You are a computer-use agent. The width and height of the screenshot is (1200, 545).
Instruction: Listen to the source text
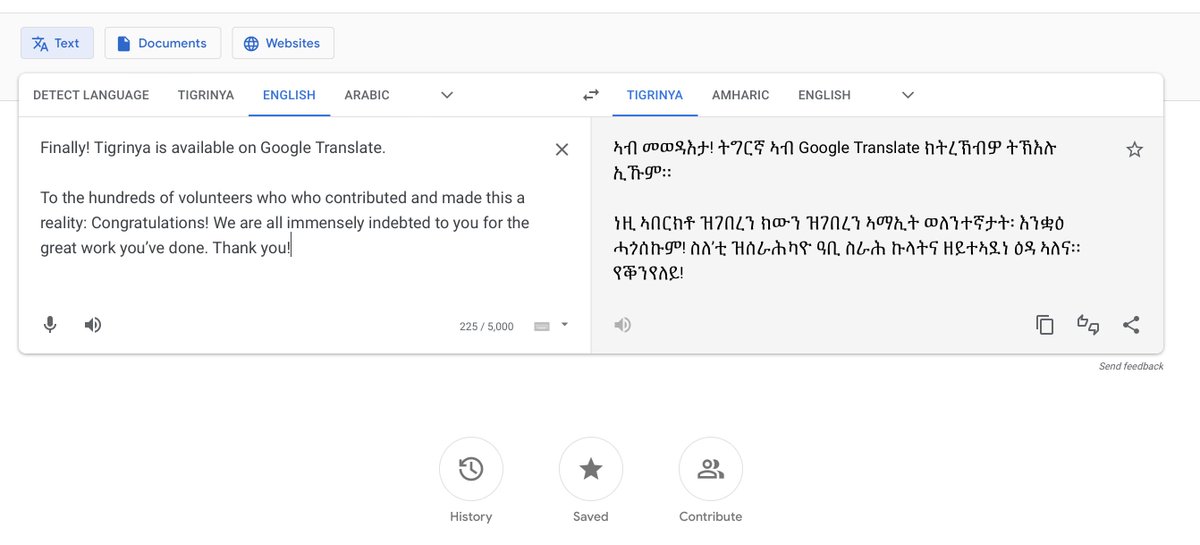93,324
